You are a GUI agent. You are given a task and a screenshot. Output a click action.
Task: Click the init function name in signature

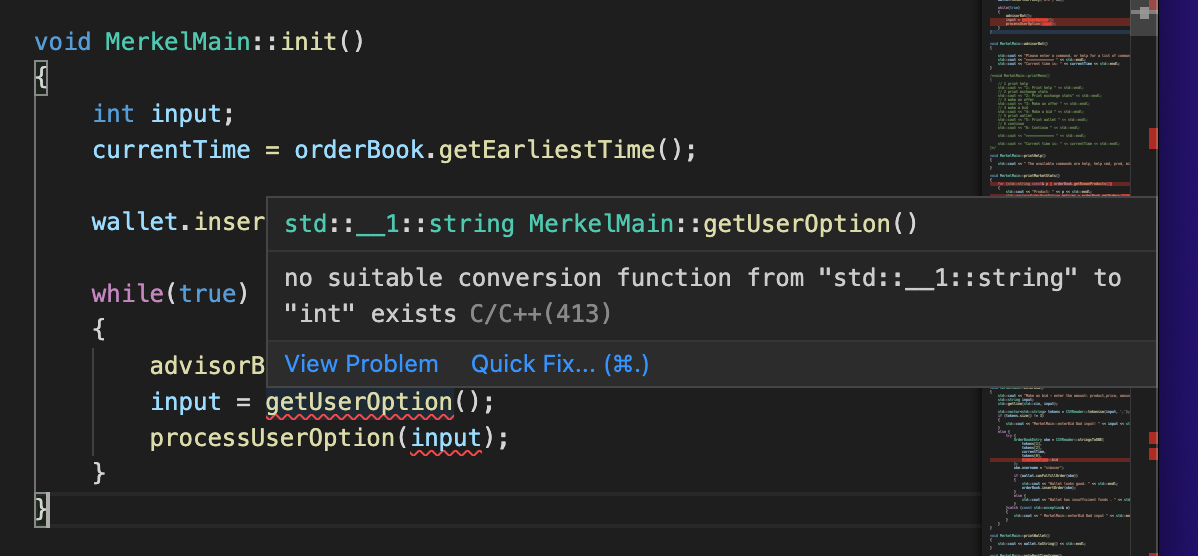309,41
